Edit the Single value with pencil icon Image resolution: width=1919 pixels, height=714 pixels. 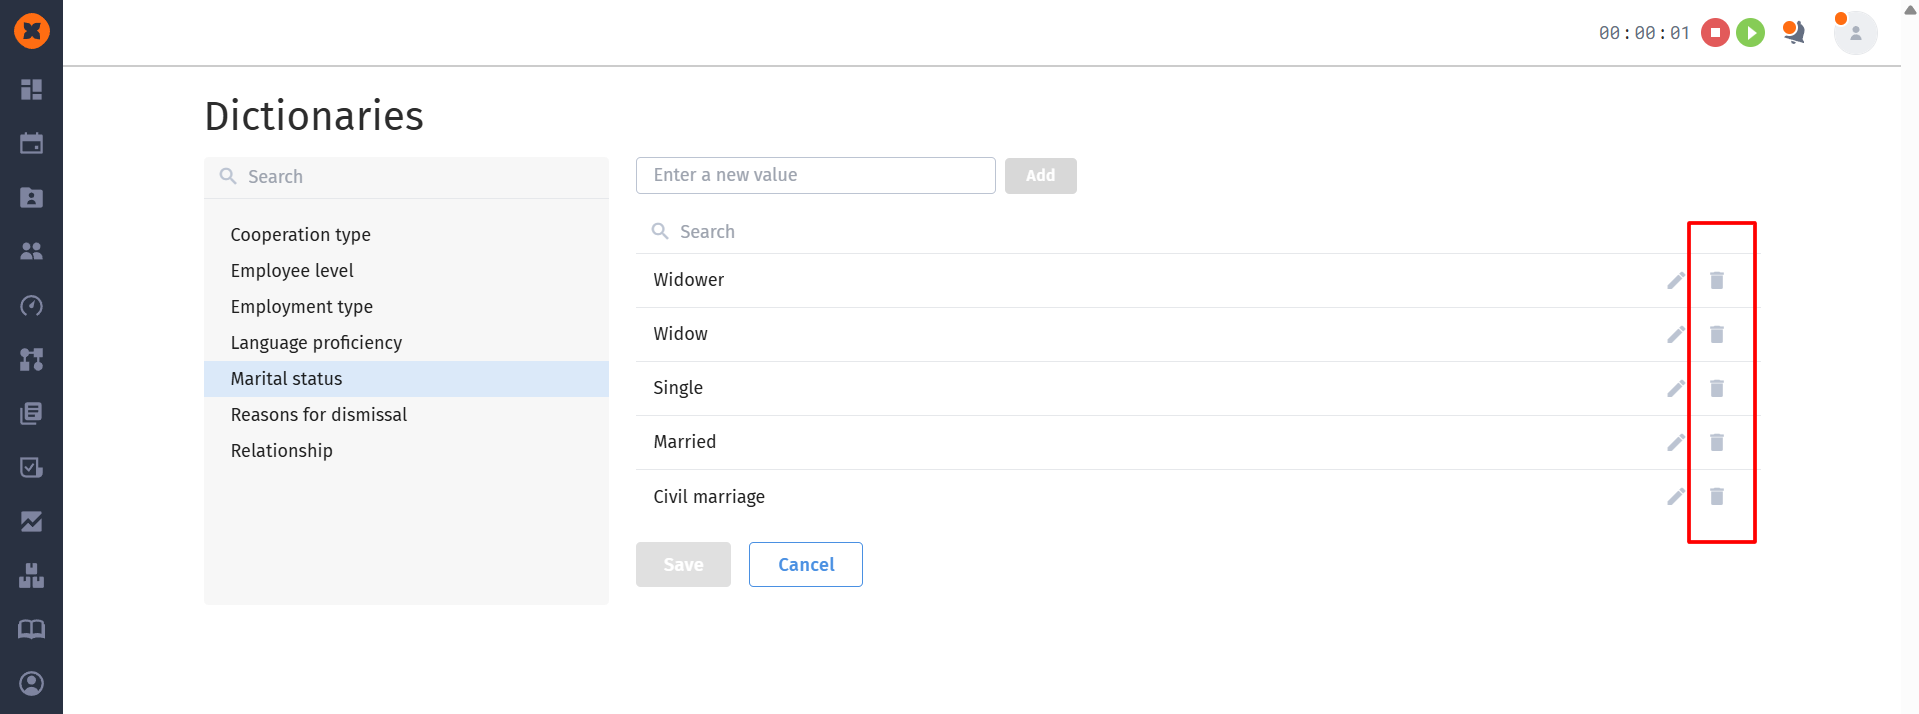pos(1676,388)
